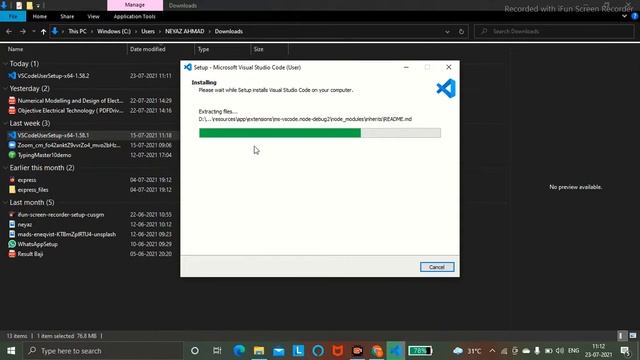This screenshot has width=640, height=360.
Task: Expand the address bar history dropdown
Action: 447,31
